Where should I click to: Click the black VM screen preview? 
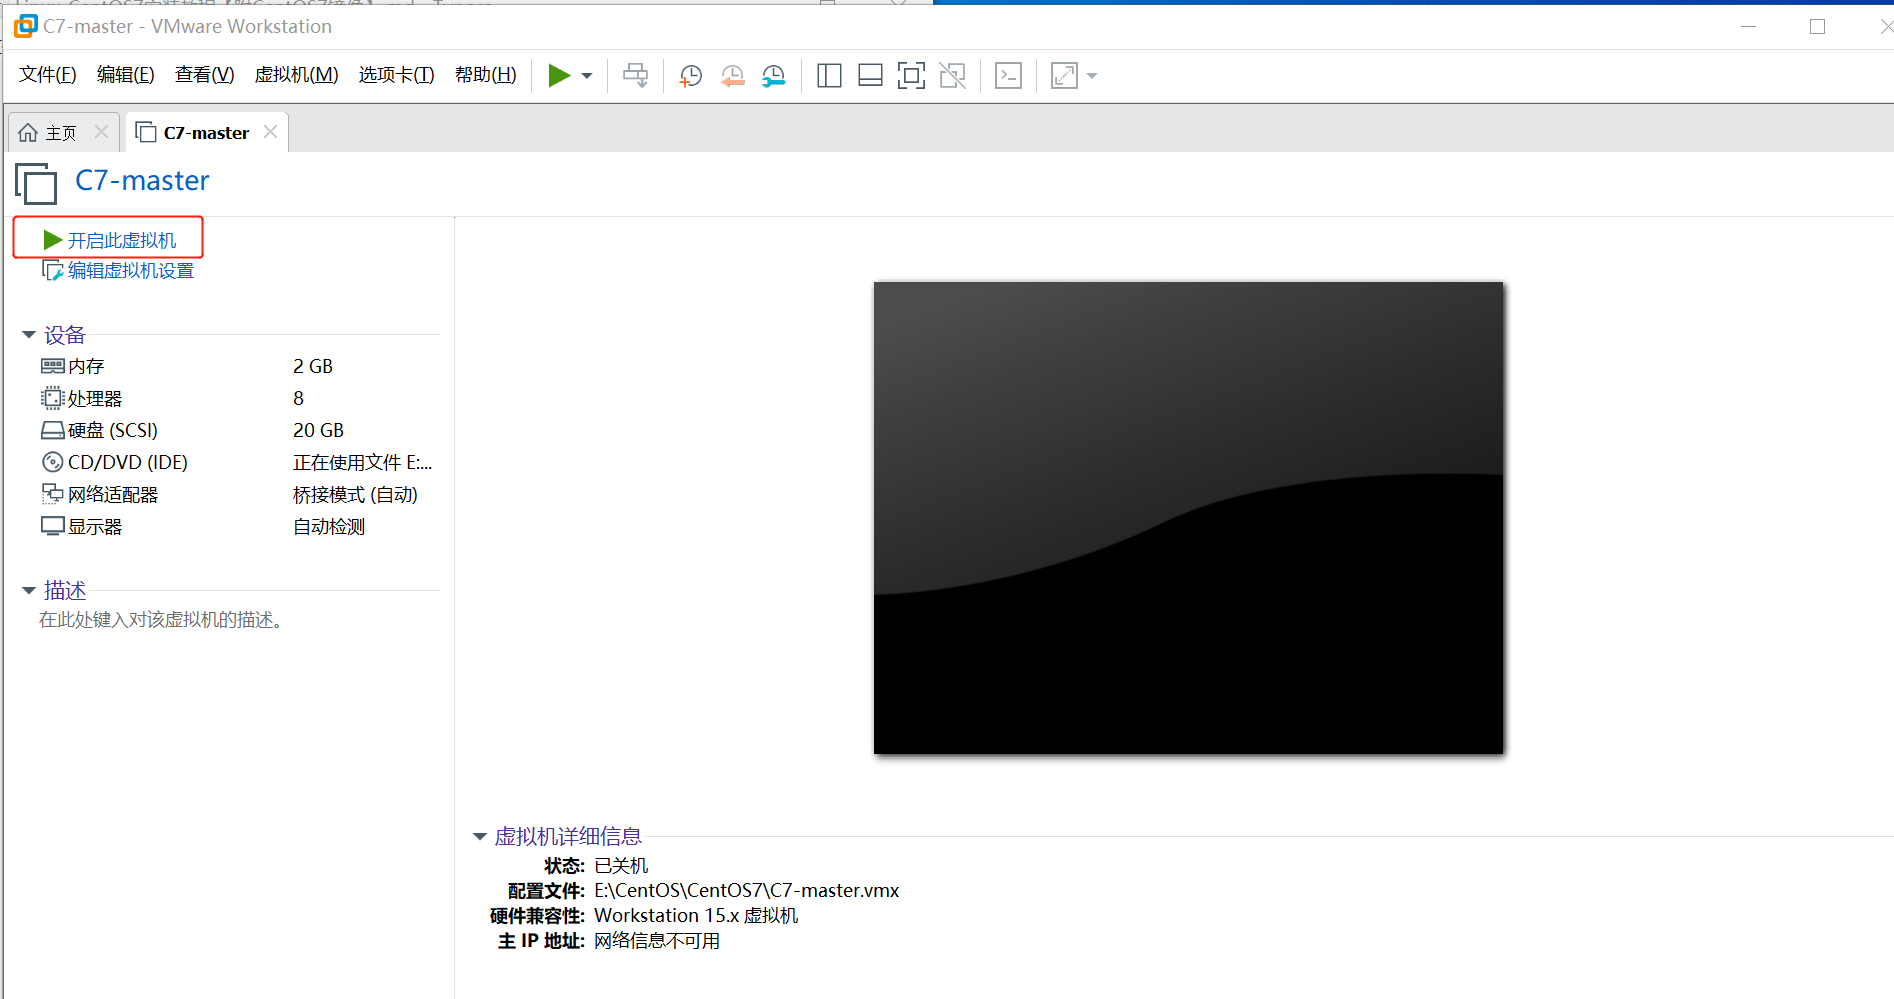click(x=1188, y=518)
